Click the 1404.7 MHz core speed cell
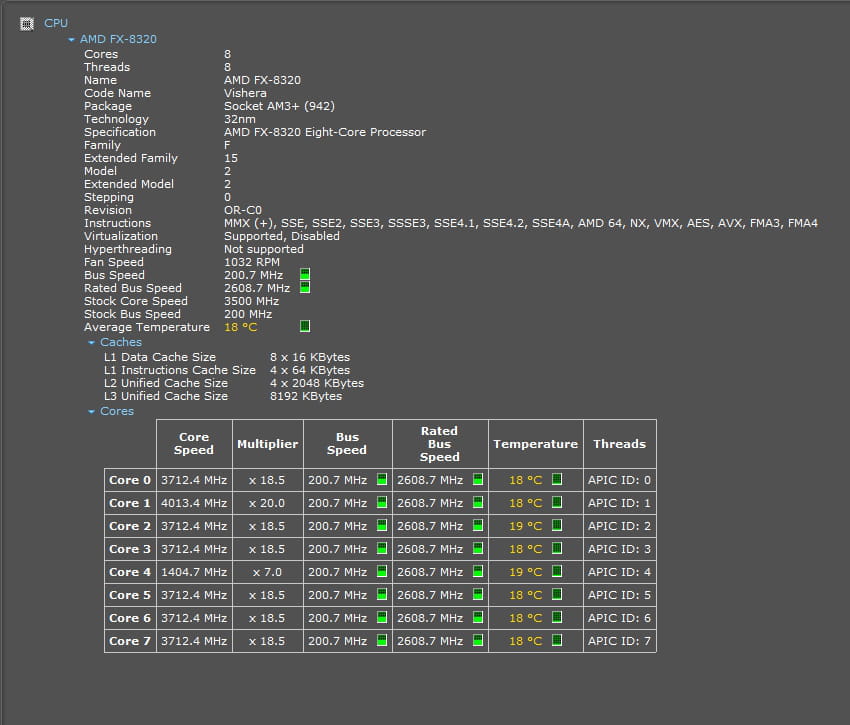The height and width of the screenshot is (725, 850). point(194,572)
